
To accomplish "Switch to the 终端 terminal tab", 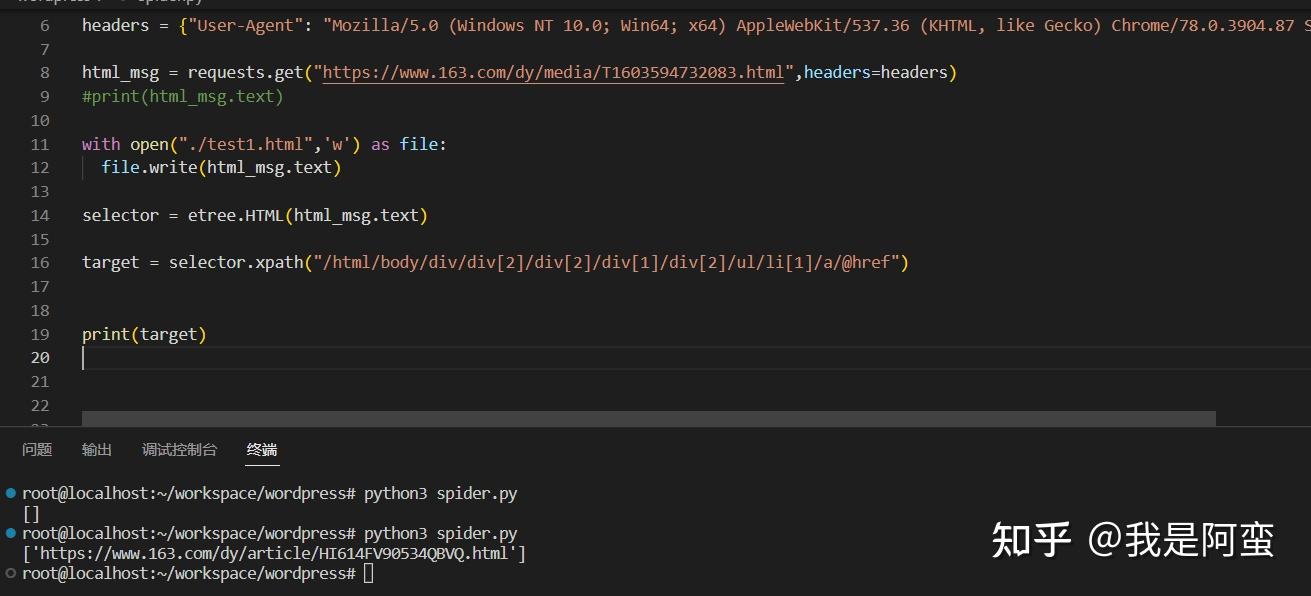I will [x=261, y=450].
